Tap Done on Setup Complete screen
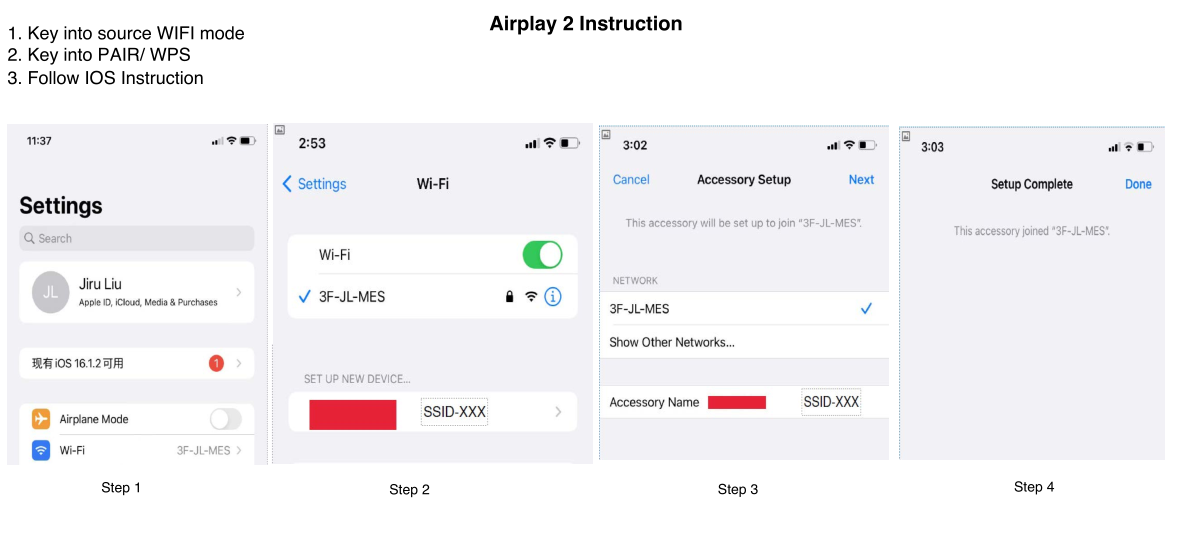Image resolution: width=1178 pixels, height=538 pixels. (1138, 184)
